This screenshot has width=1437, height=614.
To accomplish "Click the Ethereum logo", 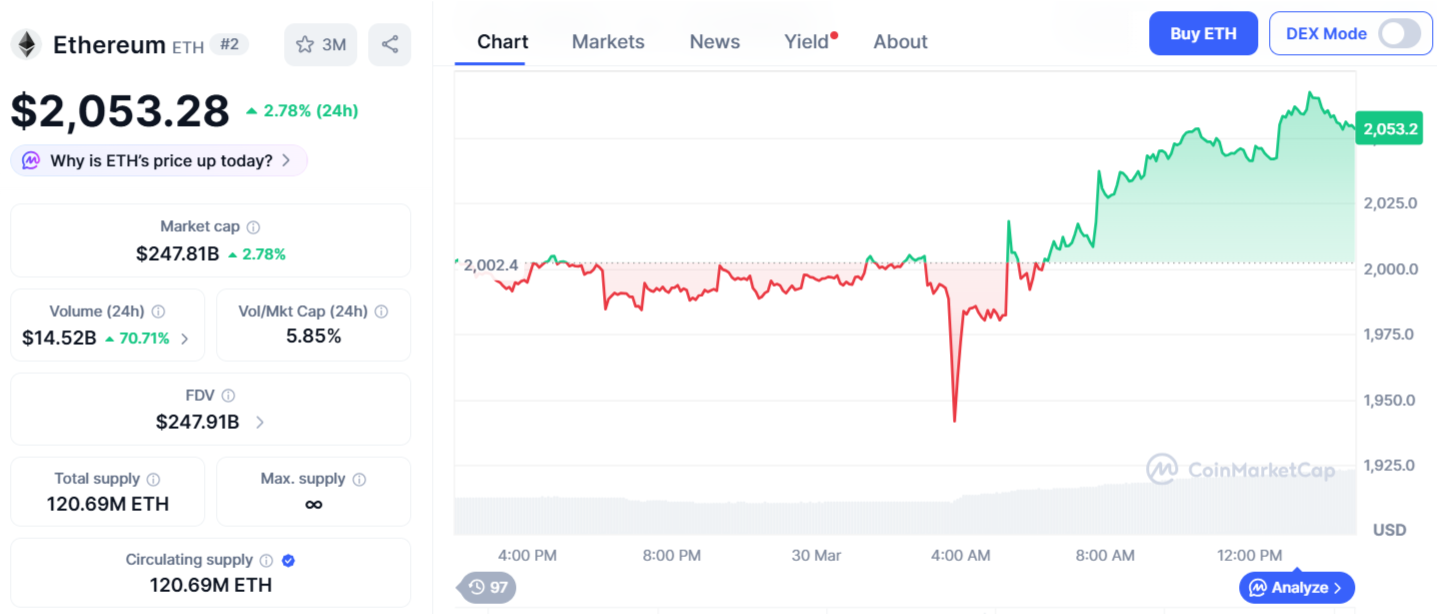I will click(x=29, y=44).
